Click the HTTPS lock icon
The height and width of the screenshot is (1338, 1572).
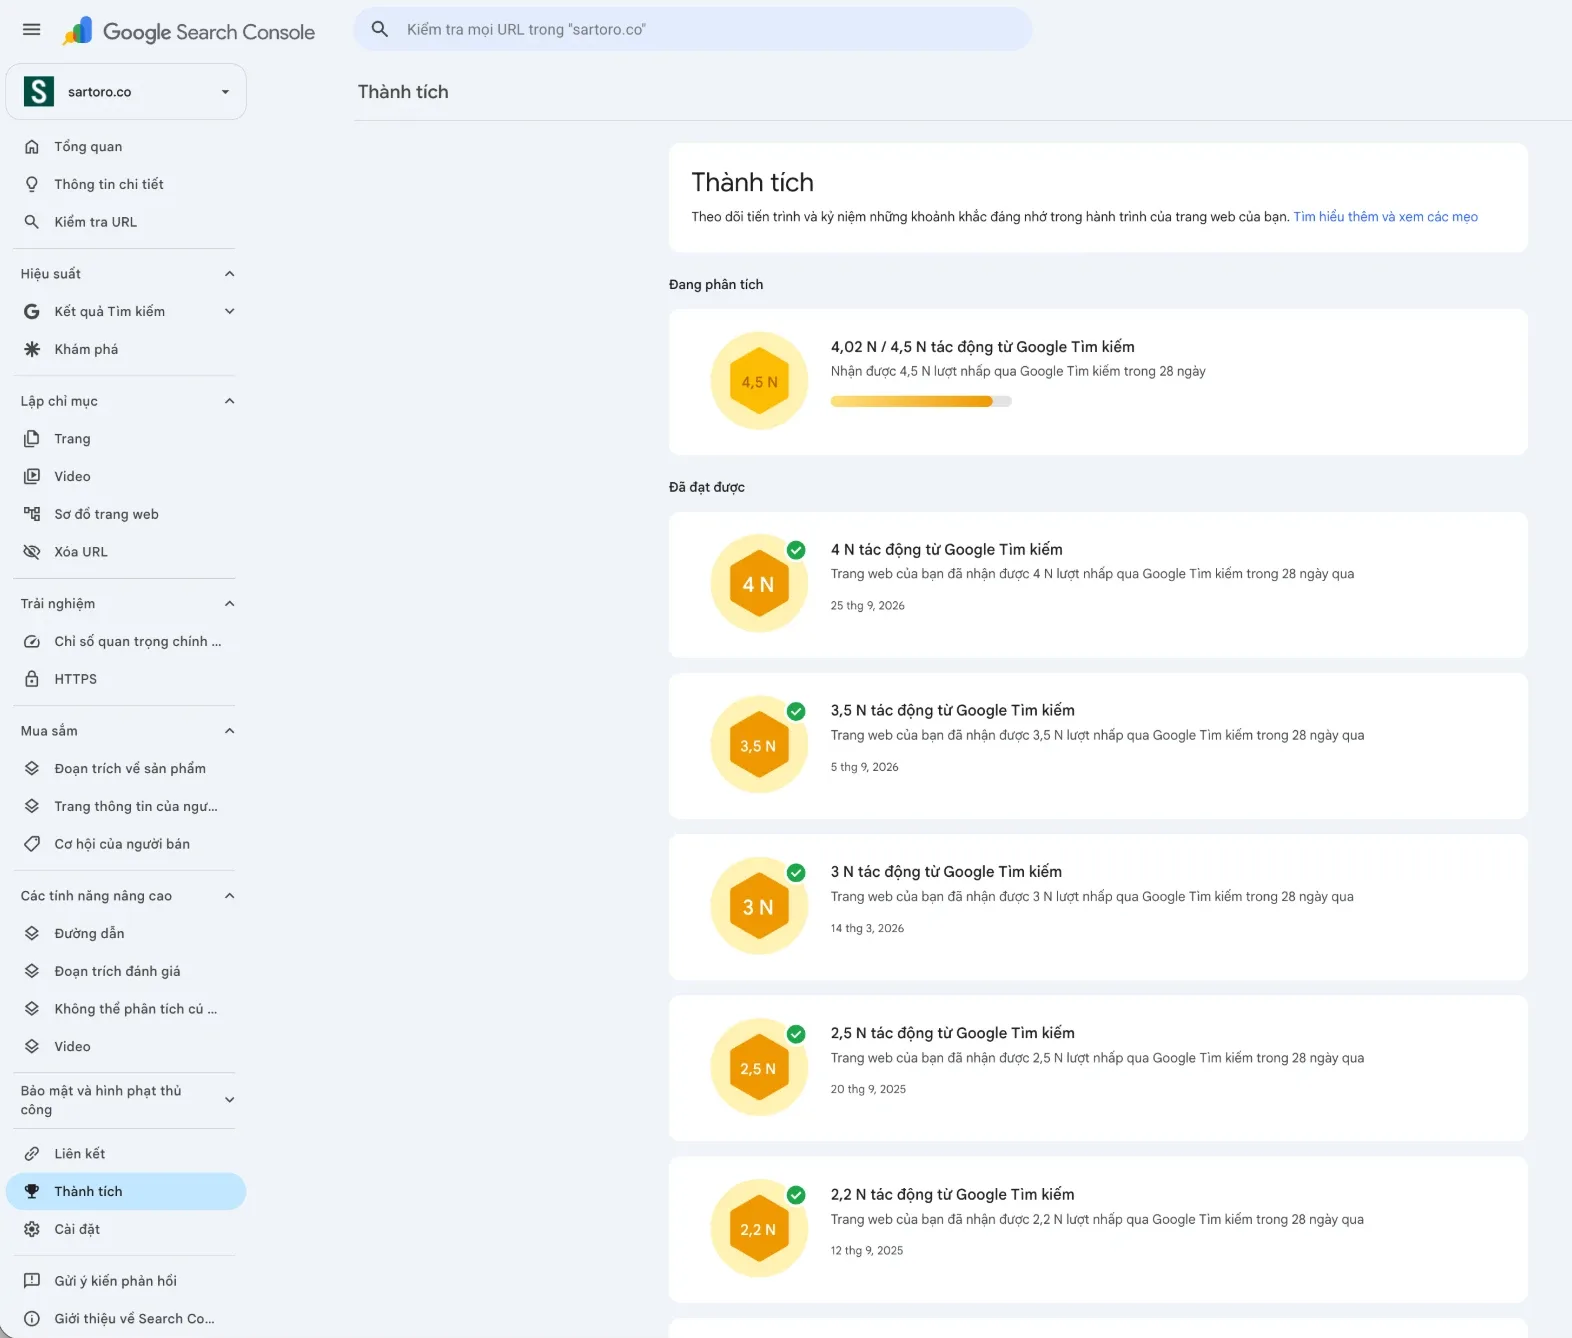pyautogui.click(x=32, y=680)
